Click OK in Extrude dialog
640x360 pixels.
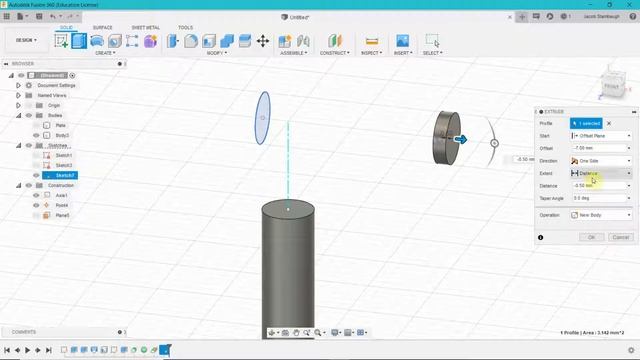[591, 237]
